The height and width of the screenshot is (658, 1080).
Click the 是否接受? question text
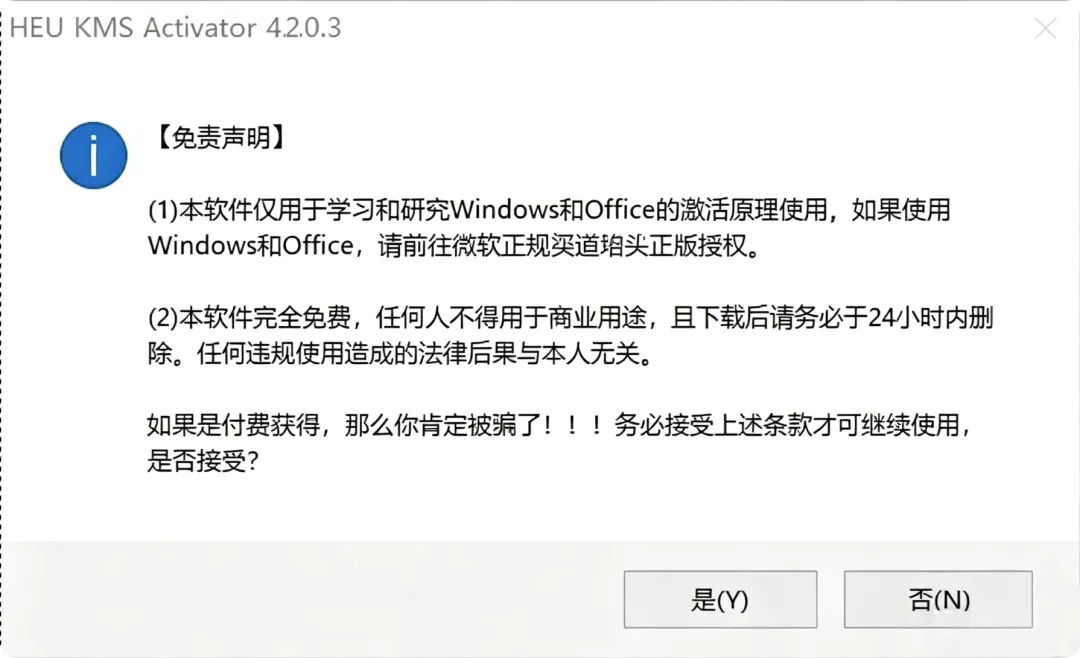coord(203,461)
